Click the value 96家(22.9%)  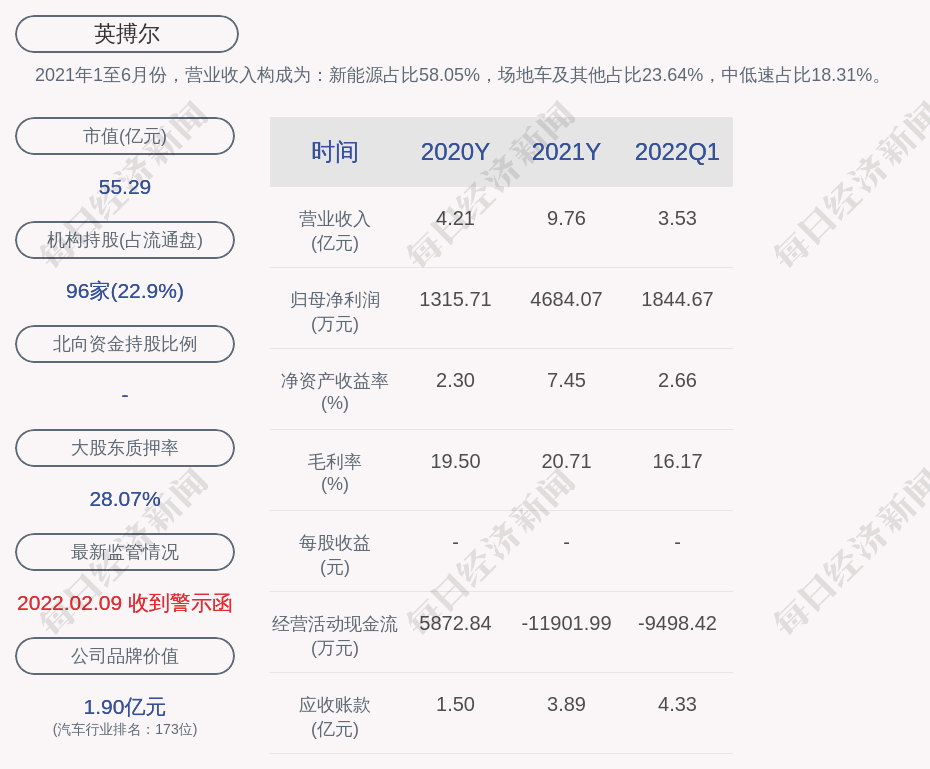click(125, 291)
